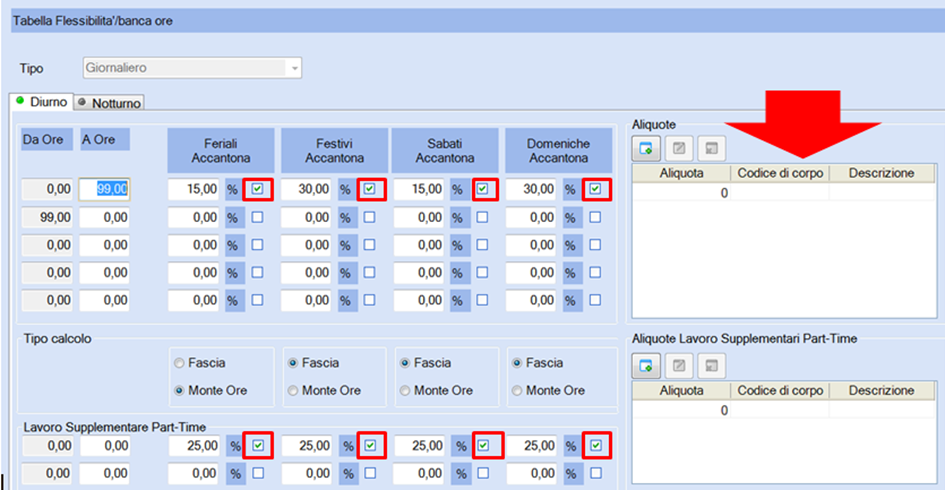
Task: Select Monte Ore calculation for Domeniche
Action: [x=548, y=391]
